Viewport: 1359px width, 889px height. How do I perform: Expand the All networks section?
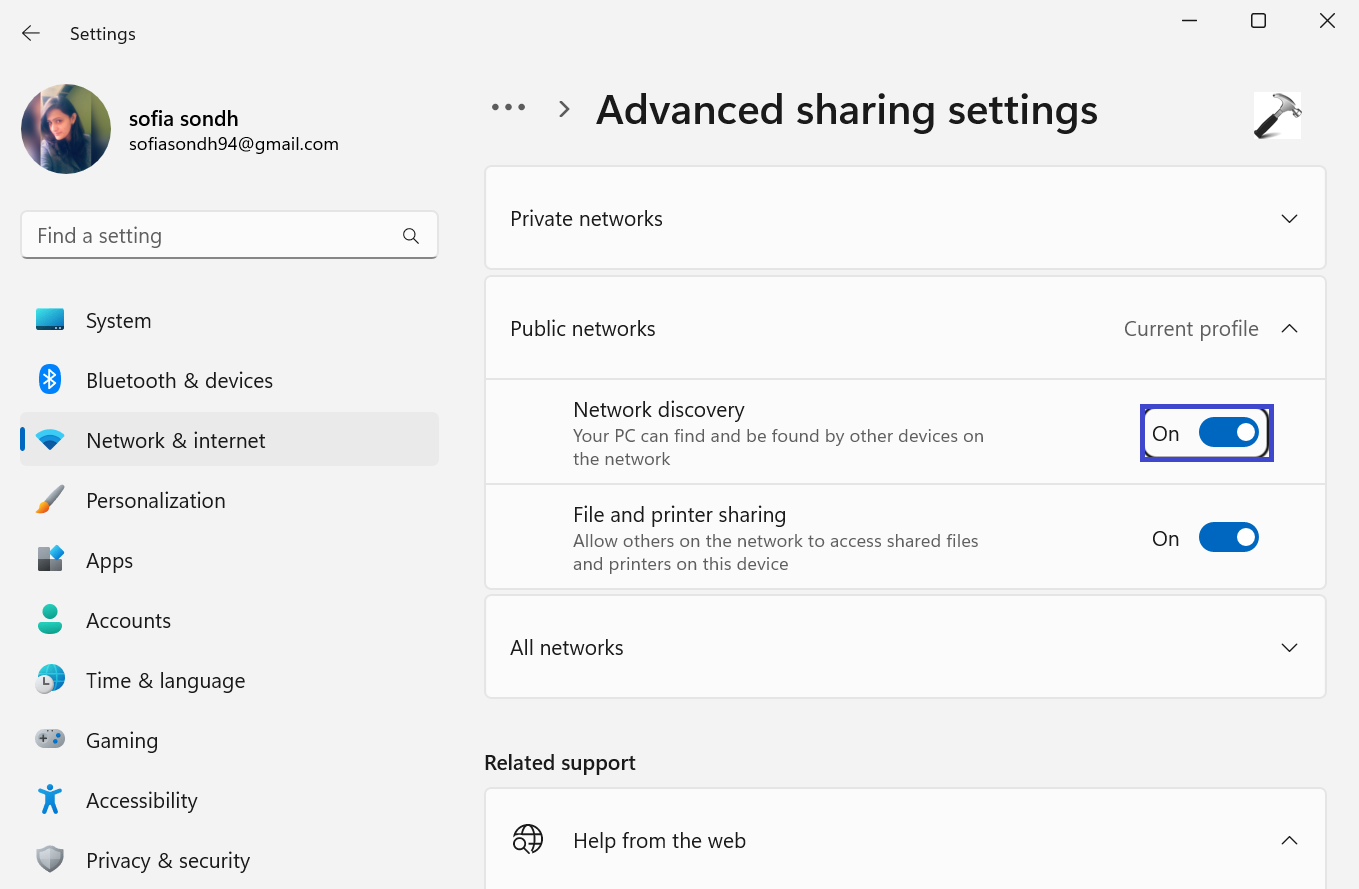pyautogui.click(x=1289, y=648)
